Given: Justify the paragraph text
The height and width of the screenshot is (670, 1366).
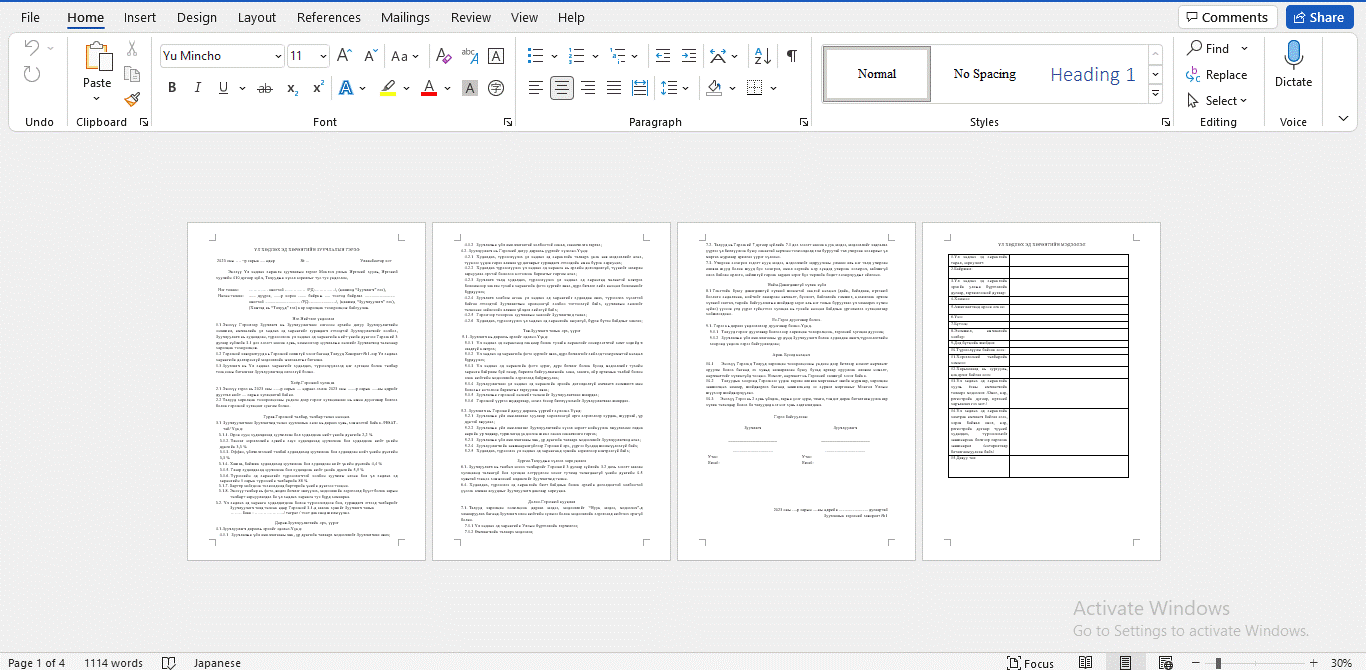Looking at the screenshot, I should click(614, 88).
